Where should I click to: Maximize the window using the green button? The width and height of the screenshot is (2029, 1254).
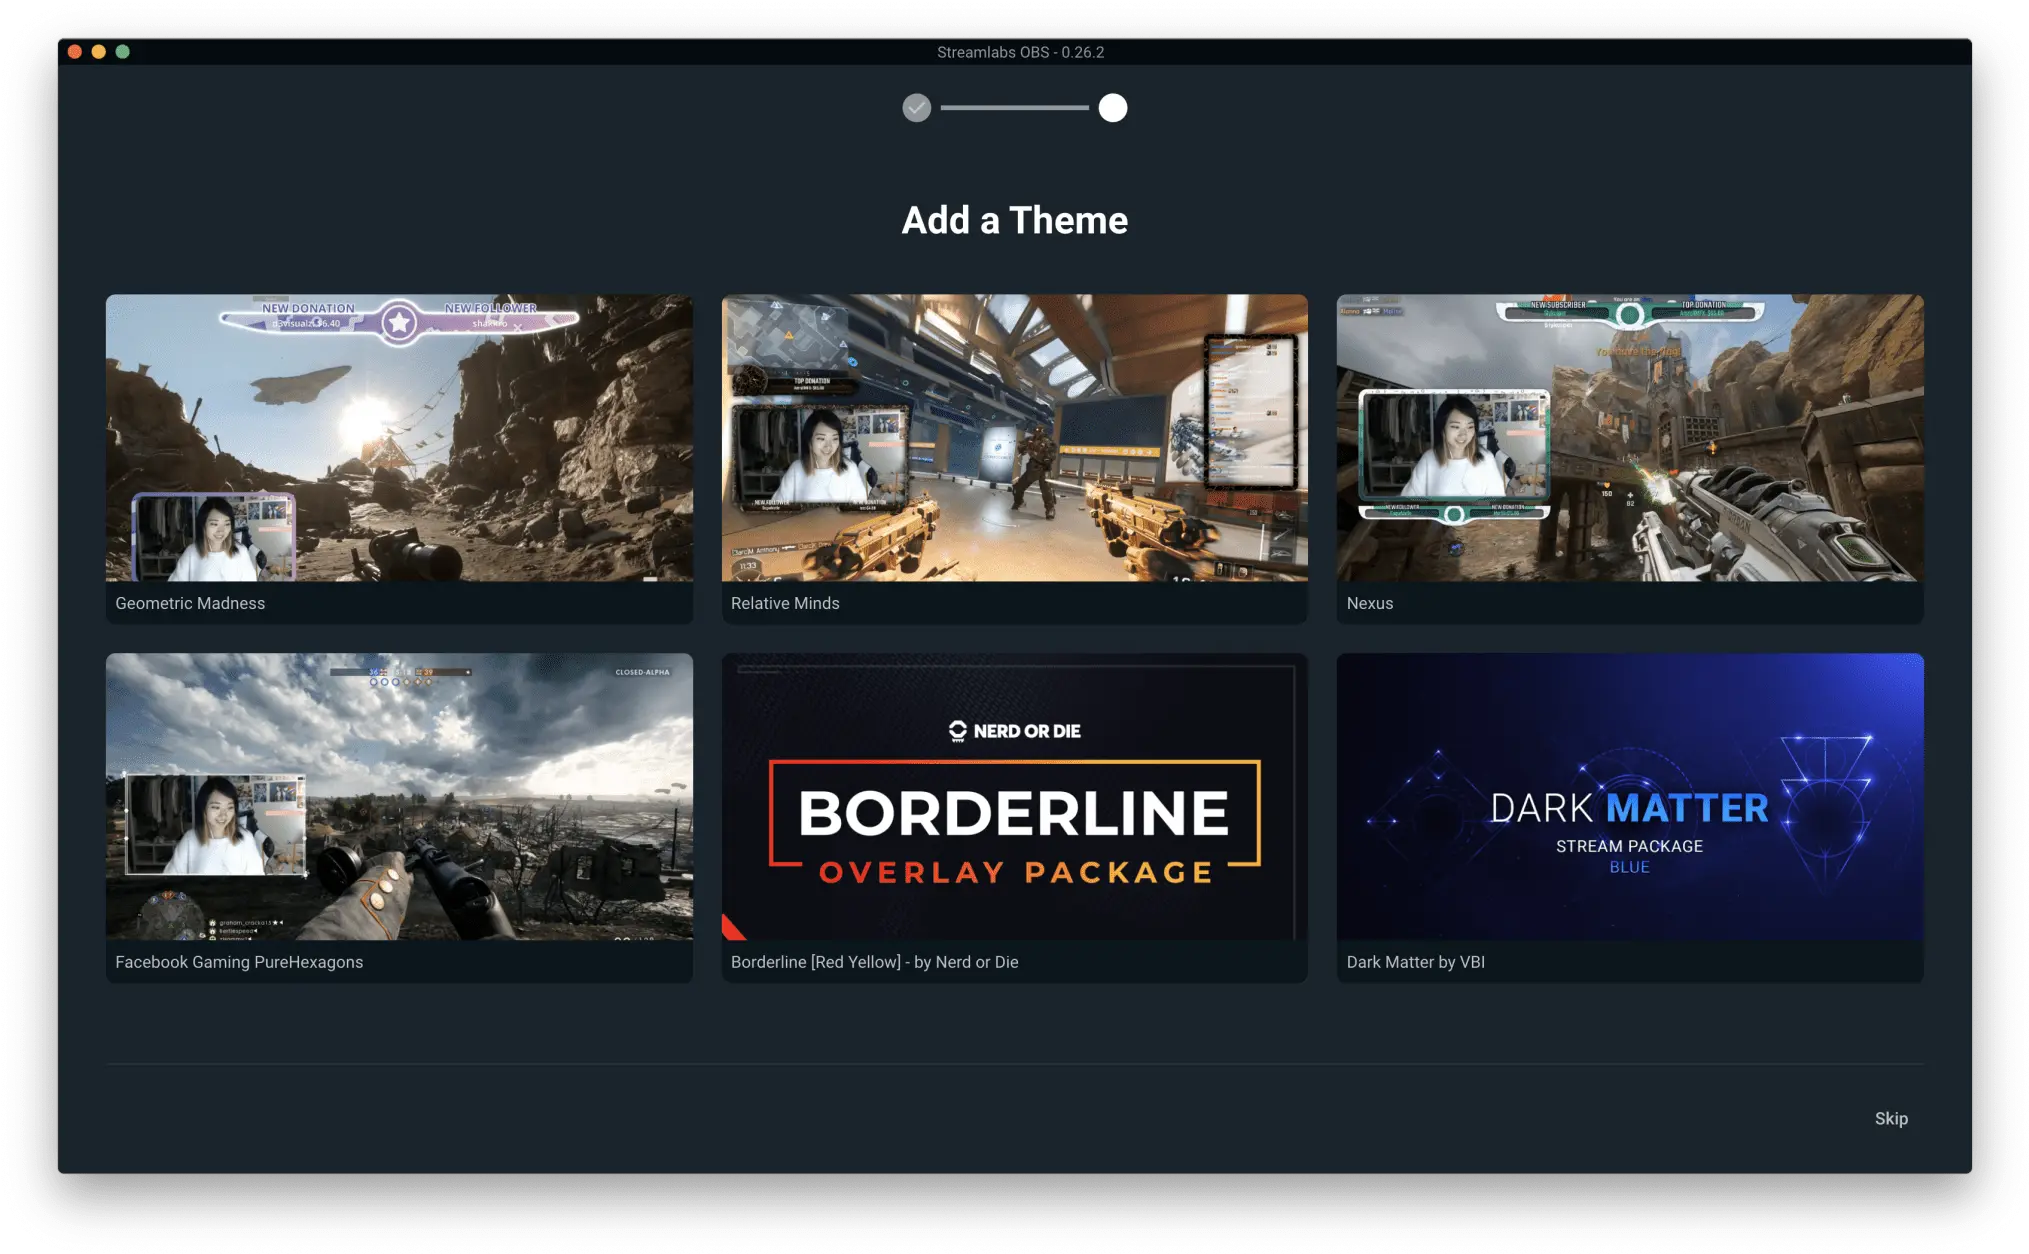pos(123,52)
